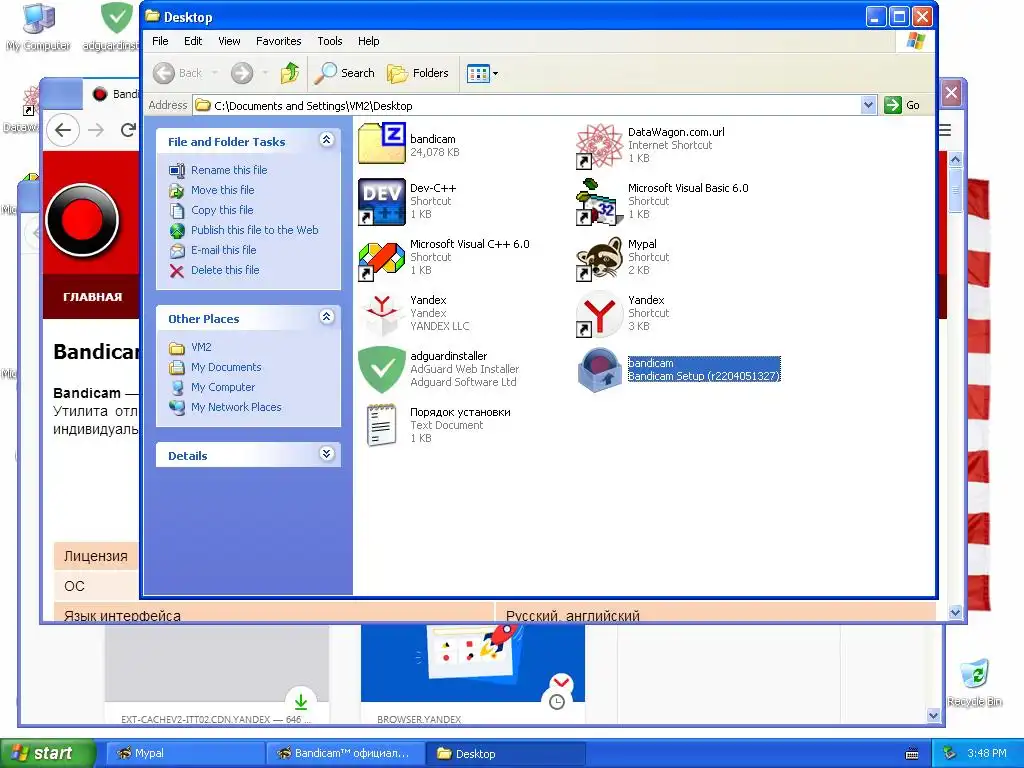Viewport: 1024px width, 768px height.
Task: Click the Desktop taskbar button
Action: pos(505,753)
